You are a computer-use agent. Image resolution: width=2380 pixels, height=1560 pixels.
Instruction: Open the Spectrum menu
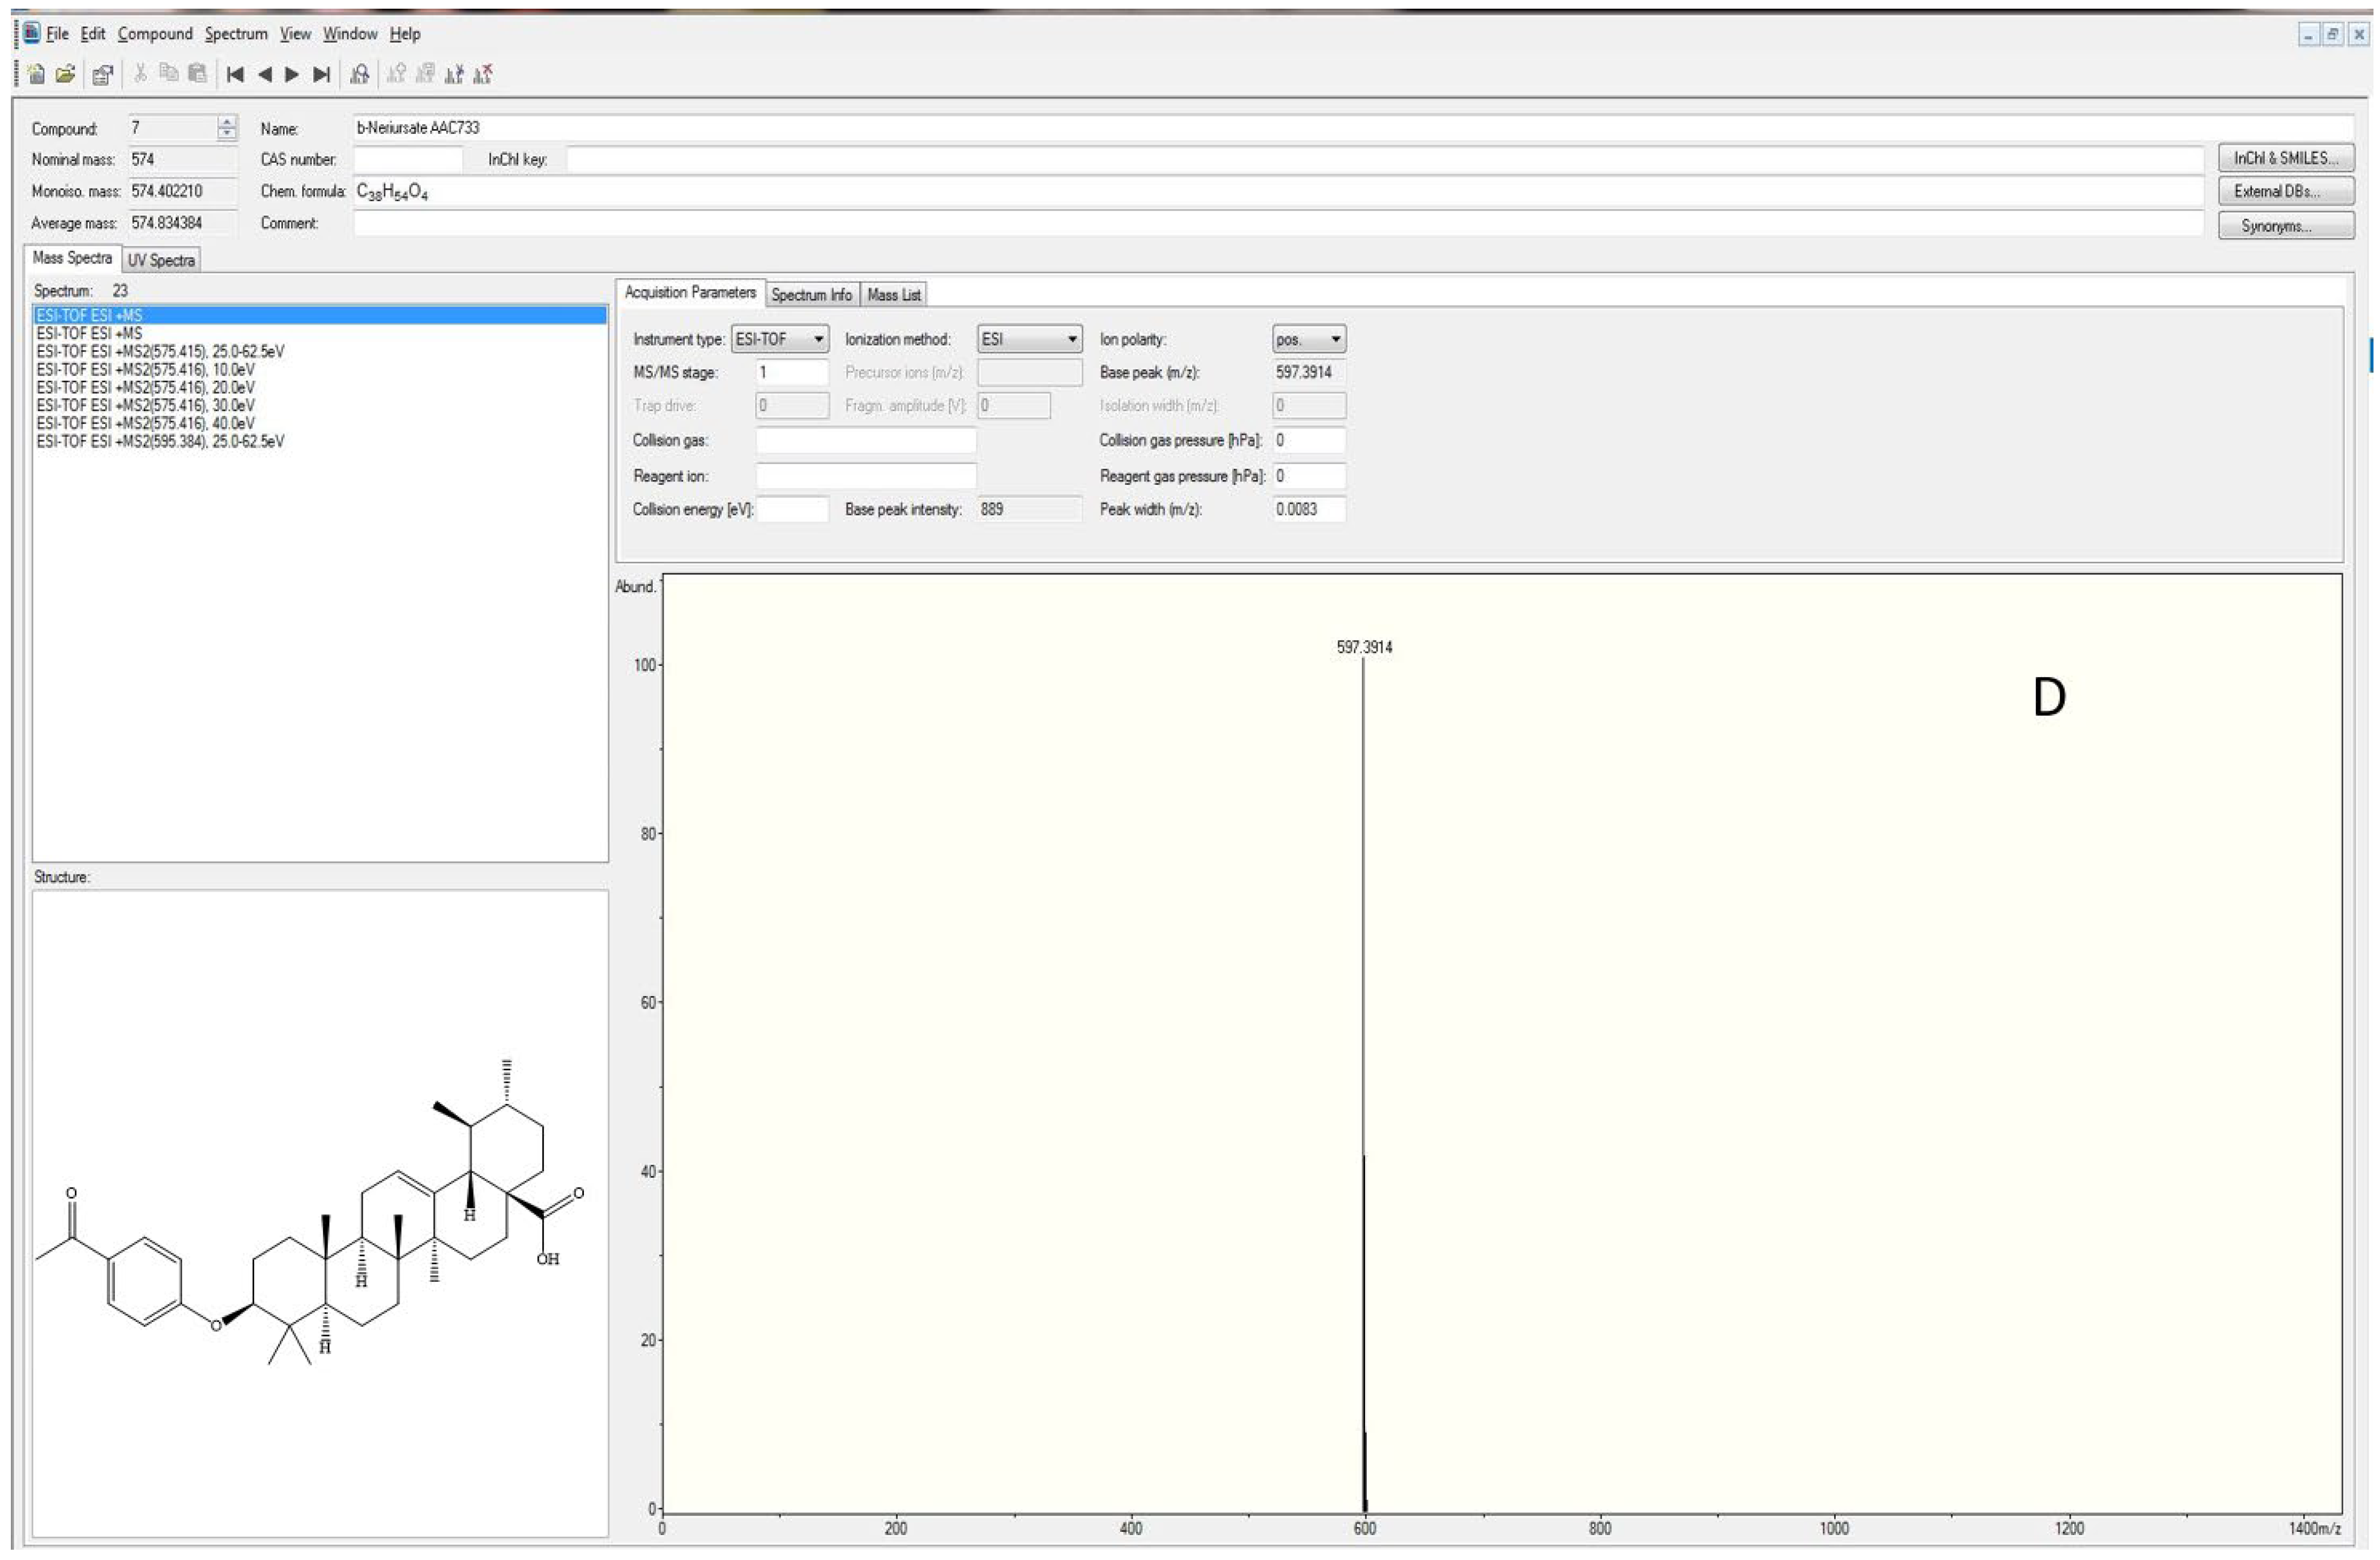coord(236,34)
